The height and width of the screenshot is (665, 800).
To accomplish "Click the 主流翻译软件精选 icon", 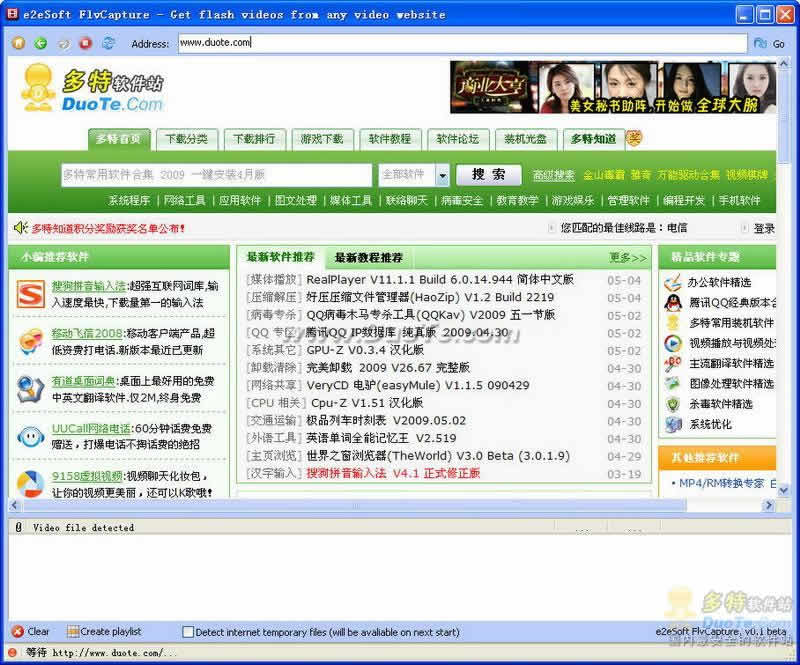I will (673, 363).
